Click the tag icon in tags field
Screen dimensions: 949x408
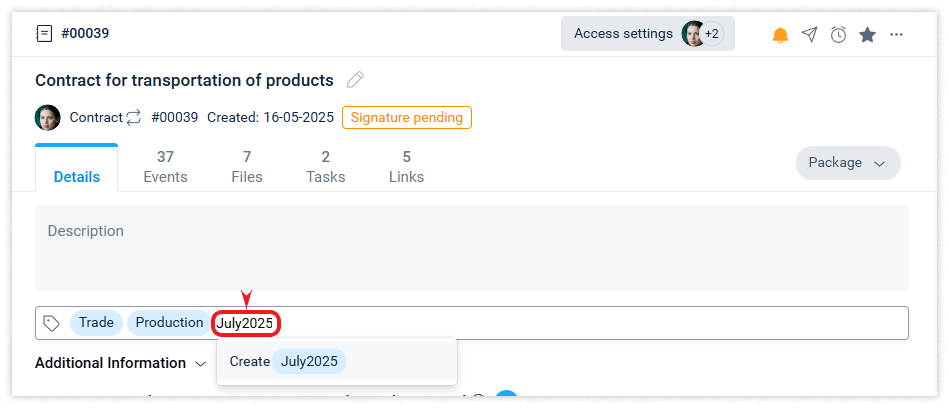[x=52, y=323]
